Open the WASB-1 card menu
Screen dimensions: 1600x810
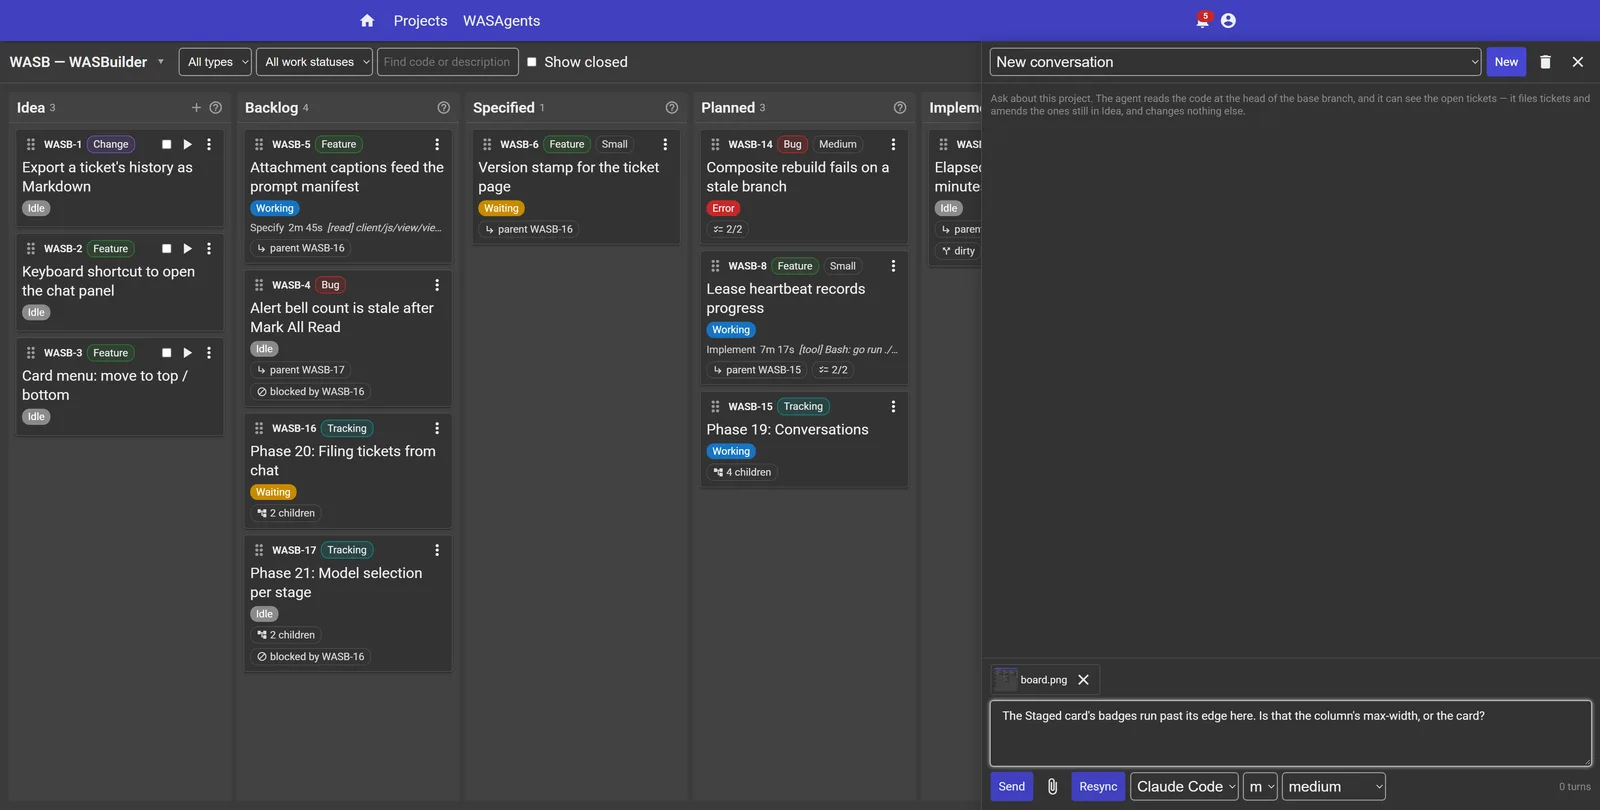point(209,144)
